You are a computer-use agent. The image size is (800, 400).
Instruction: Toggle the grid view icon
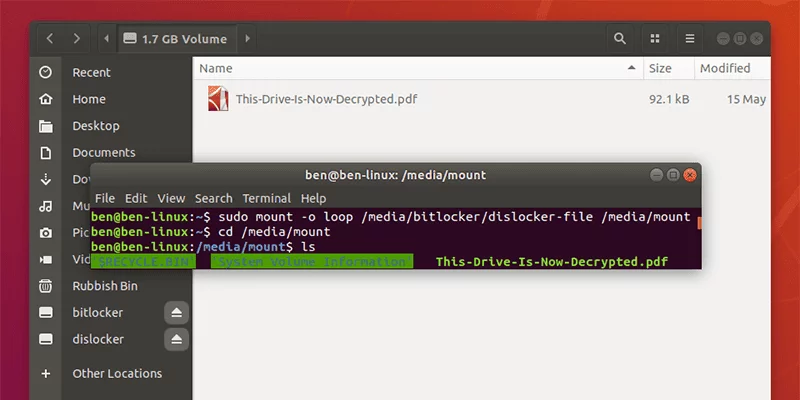click(x=655, y=39)
